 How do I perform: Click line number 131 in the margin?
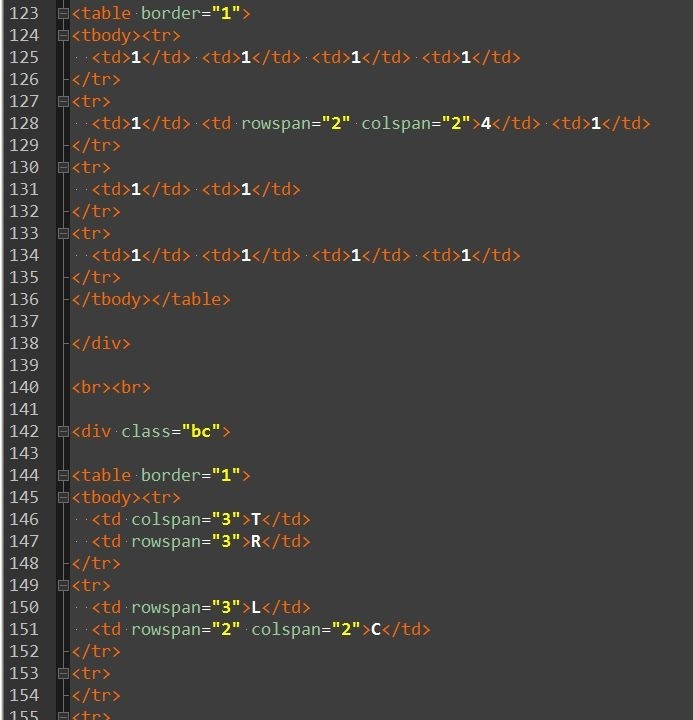pos(24,189)
